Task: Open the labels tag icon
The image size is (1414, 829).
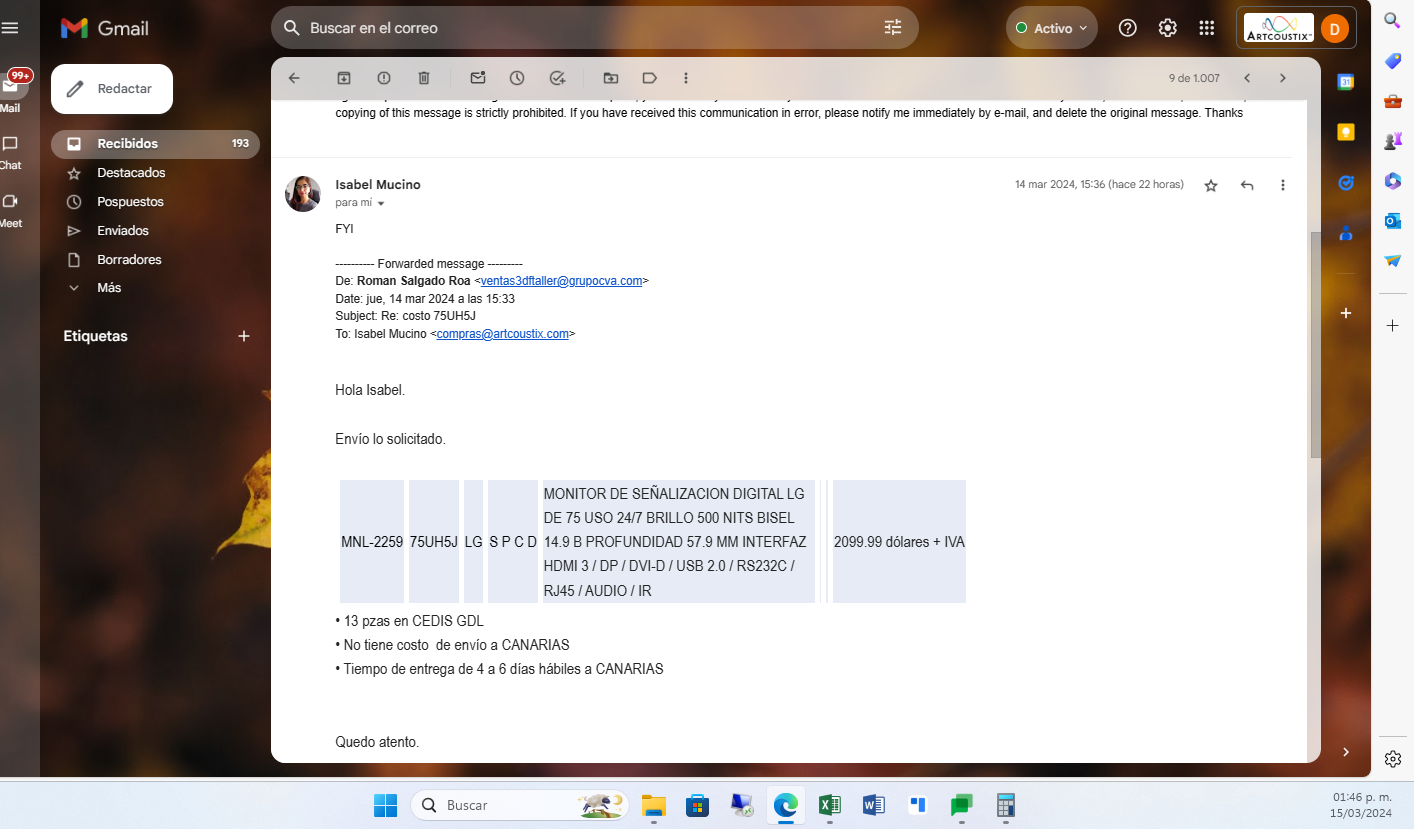Action: pyautogui.click(x=649, y=78)
